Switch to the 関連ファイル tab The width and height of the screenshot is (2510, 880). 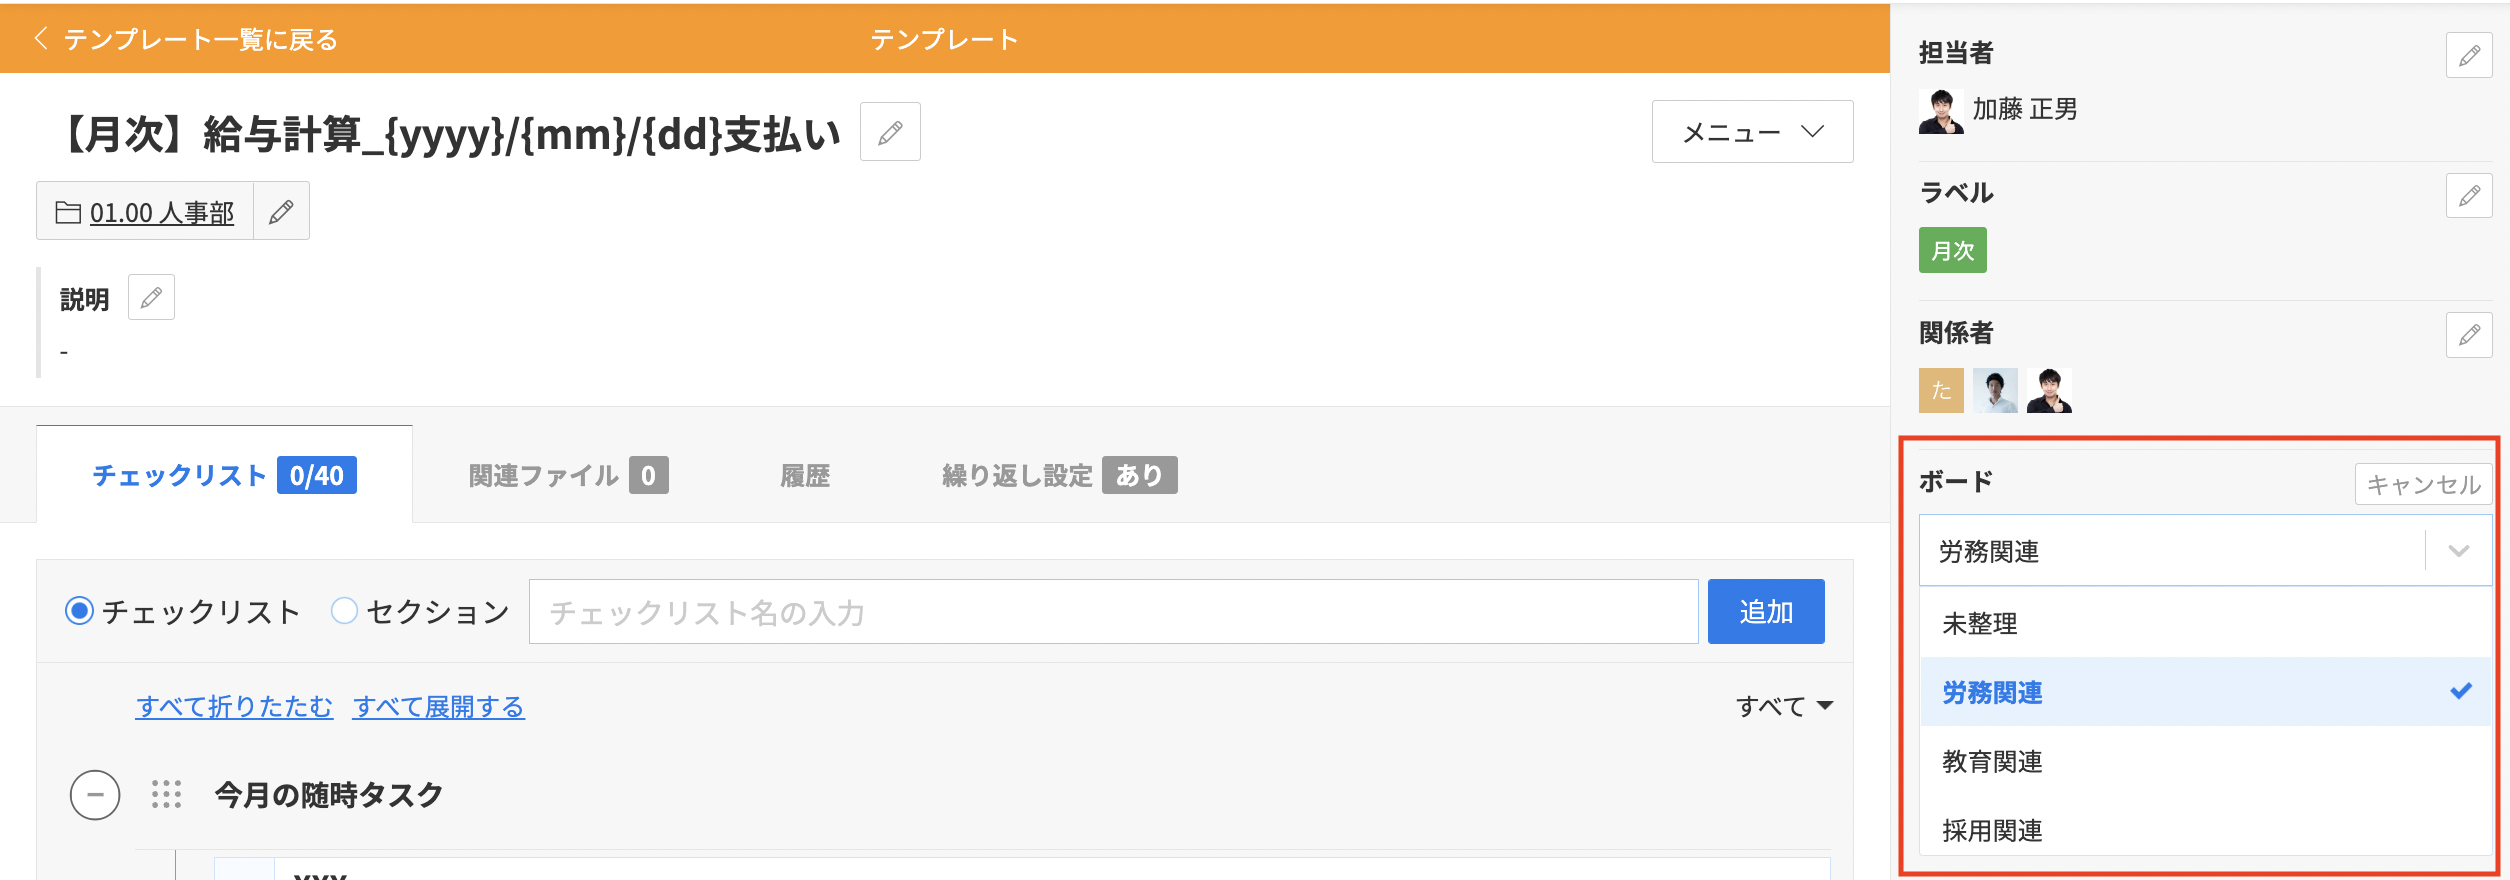[x=568, y=475]
